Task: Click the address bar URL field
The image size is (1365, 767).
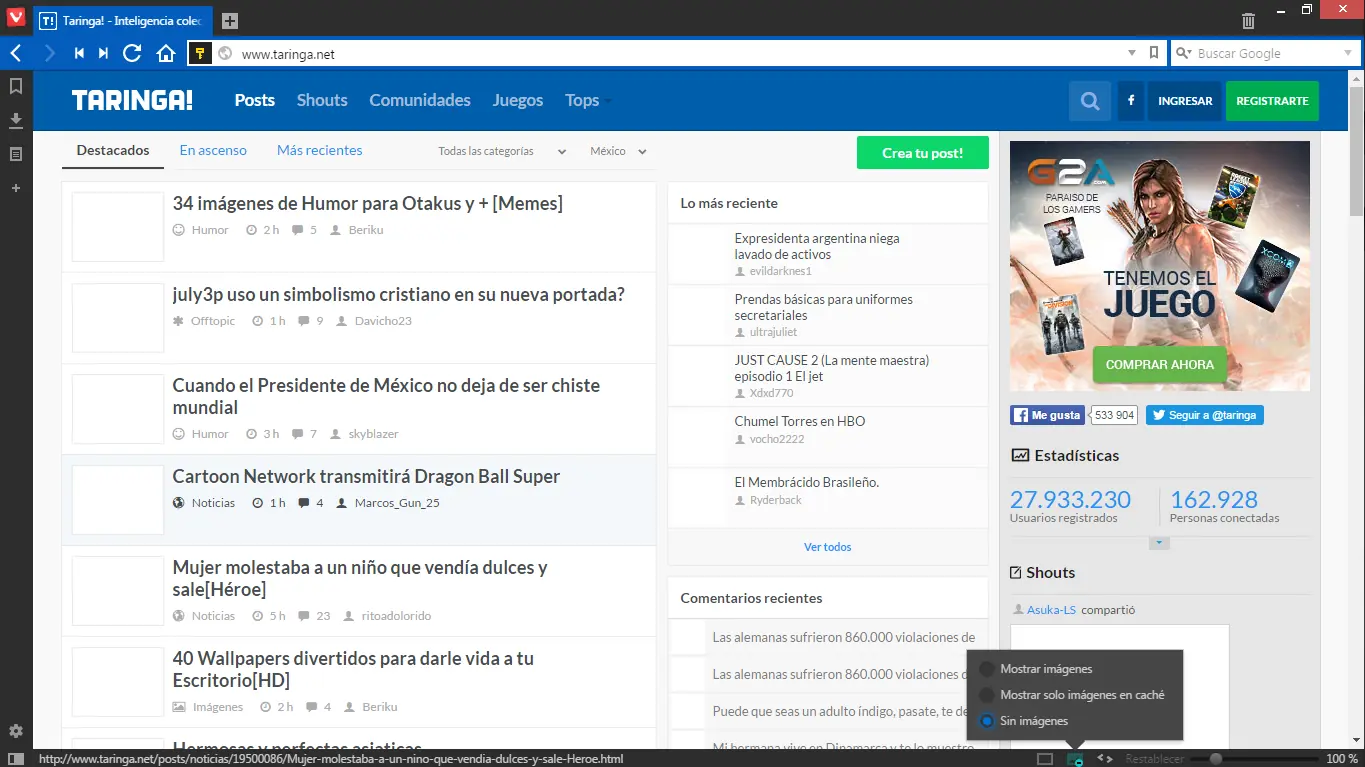Action: click(x=680, y=54)
